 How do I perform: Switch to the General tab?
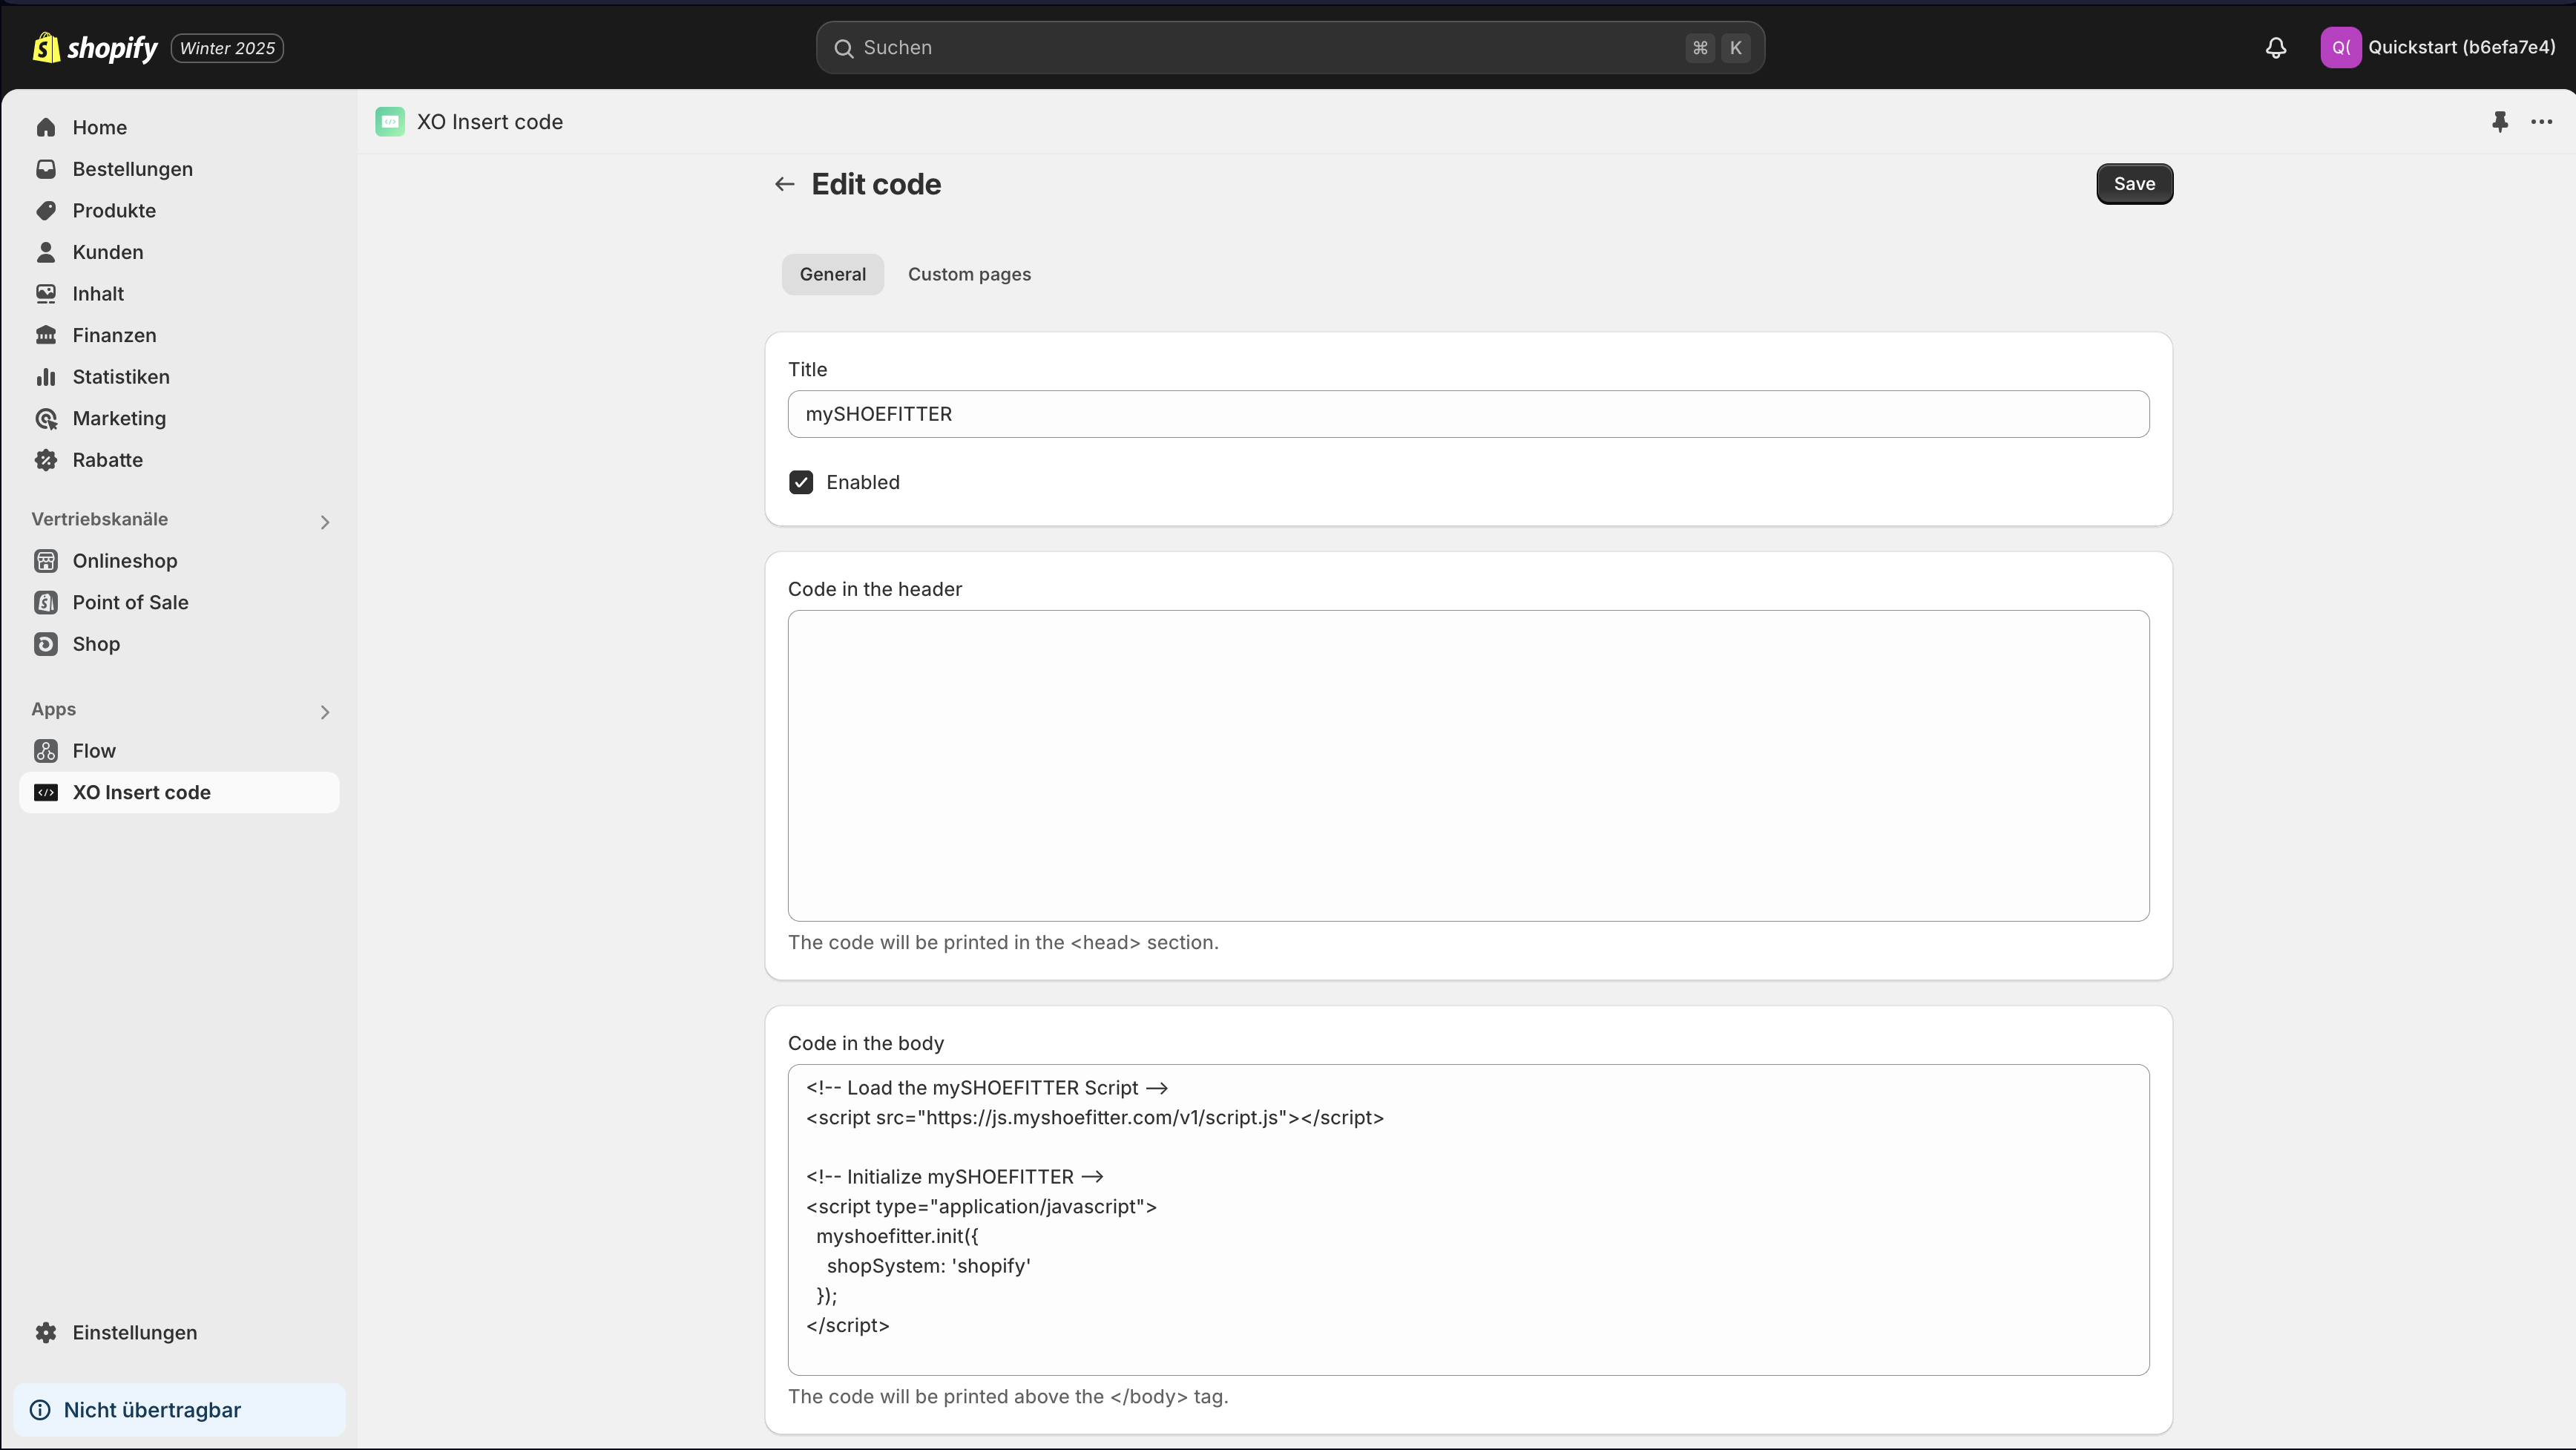(833, 274)
